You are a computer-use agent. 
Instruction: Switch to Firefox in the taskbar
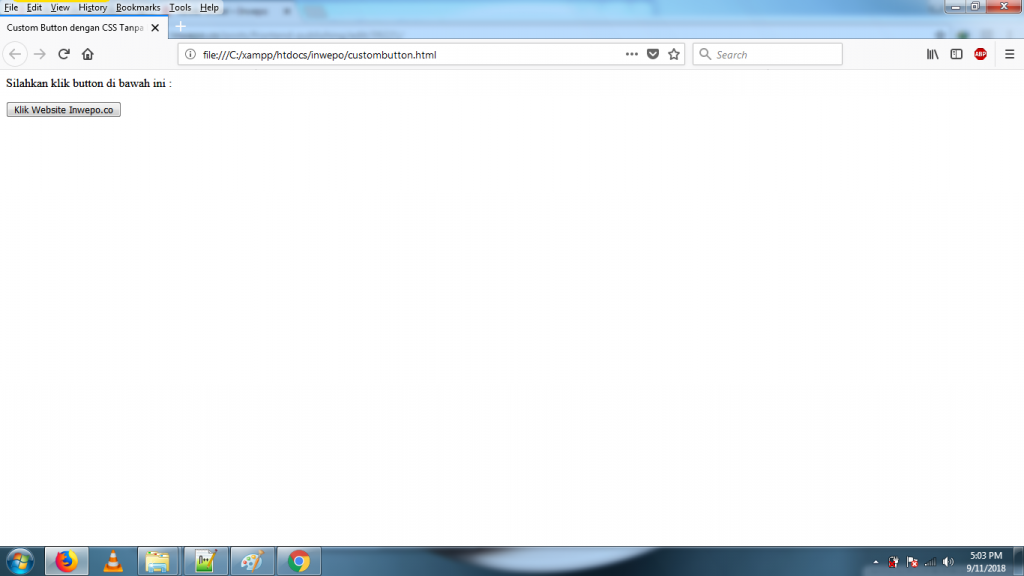[x=67, y=562]
